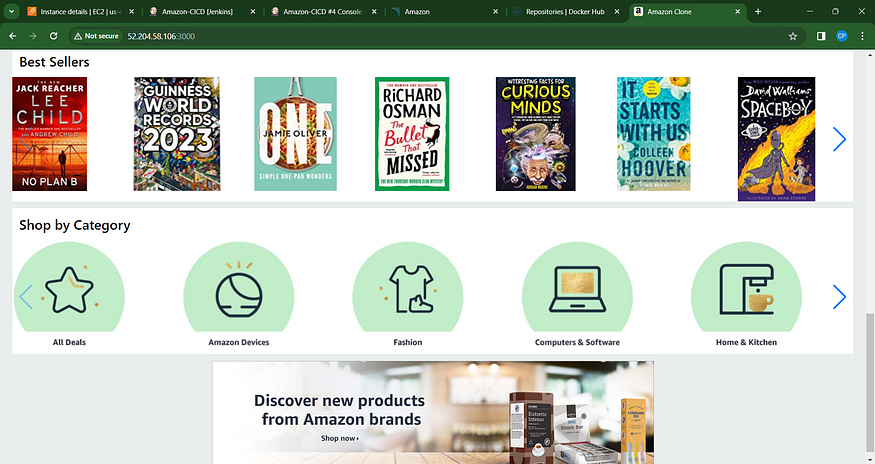Screen dimensions: 875x464
Task: Click the Computers & Software laptop icon
Action: (577, 289)
